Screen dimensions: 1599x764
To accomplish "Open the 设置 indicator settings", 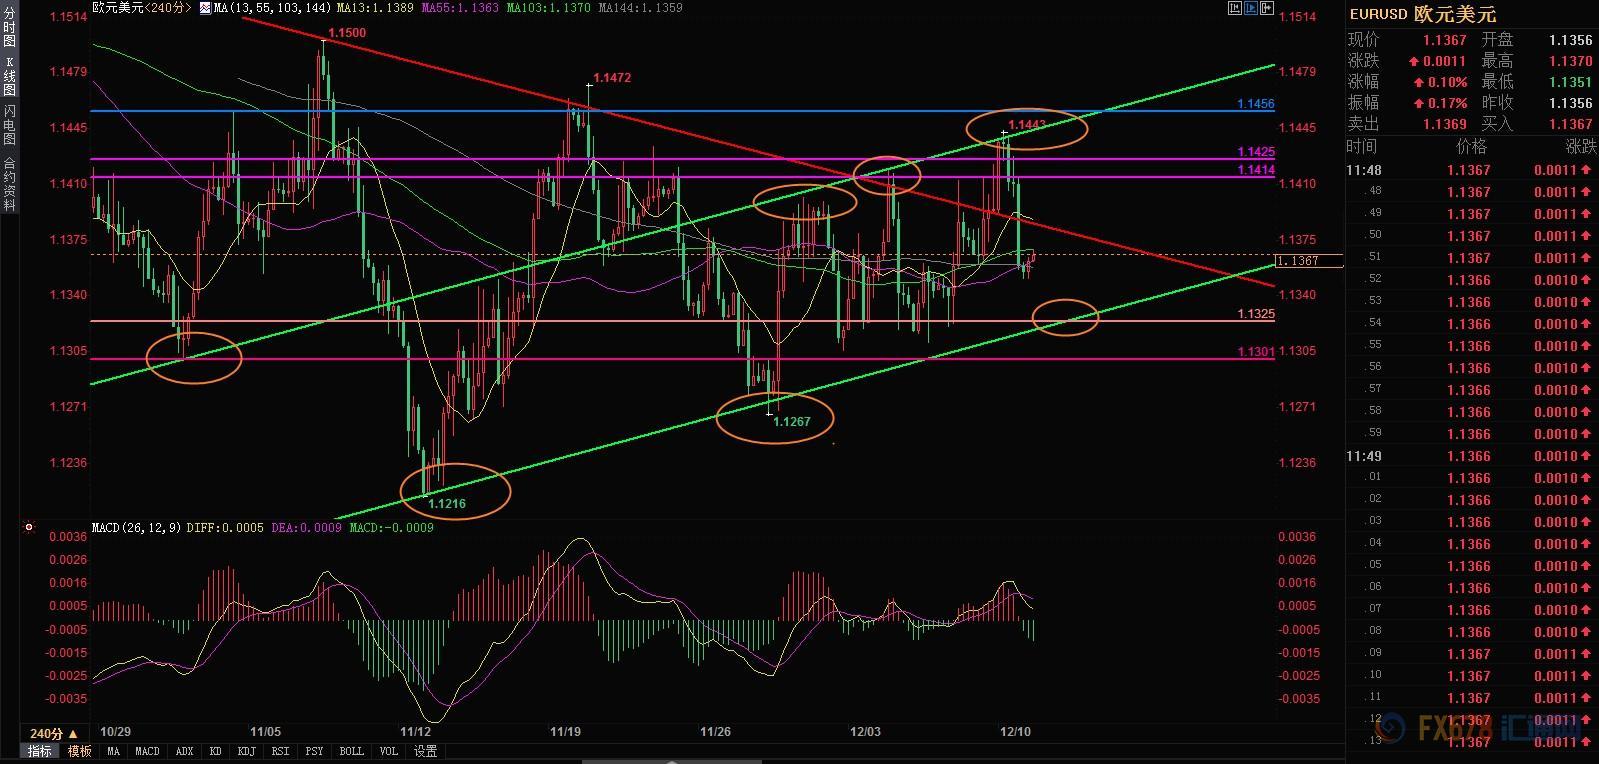I will tap(425, 751).
